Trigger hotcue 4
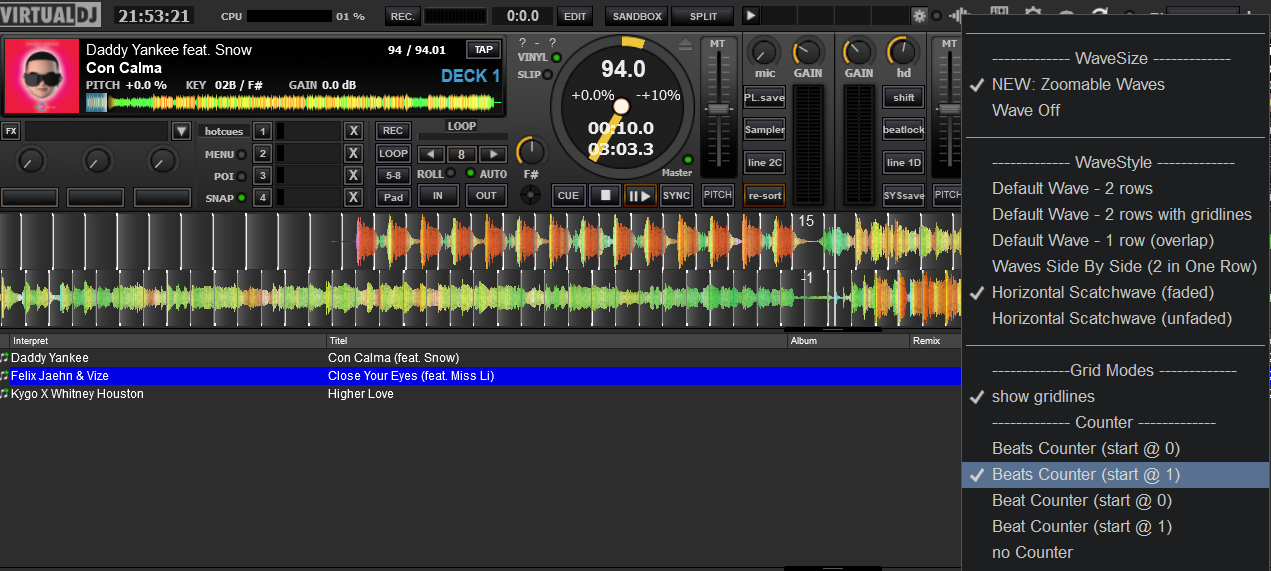This screenshot has width=1271, height=571. (261, 197)
